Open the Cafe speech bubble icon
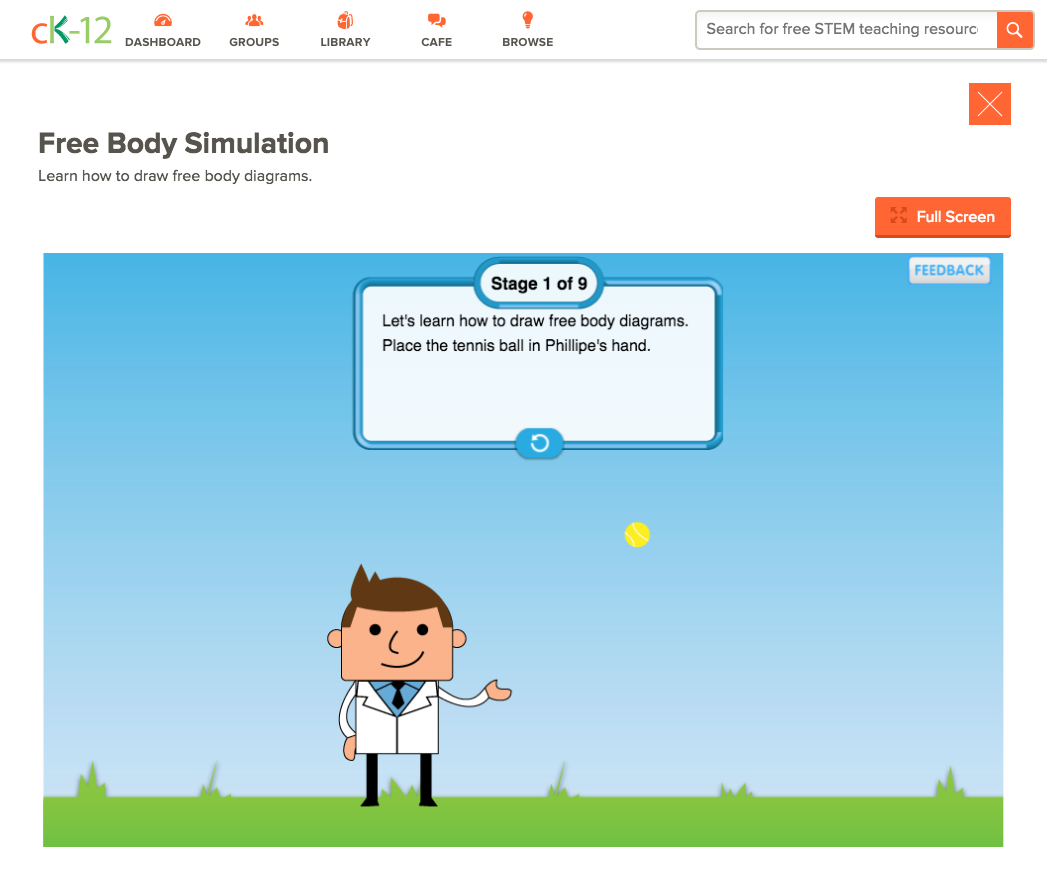Viewport: 1047px width, 885px height. [x=436, y=18]
